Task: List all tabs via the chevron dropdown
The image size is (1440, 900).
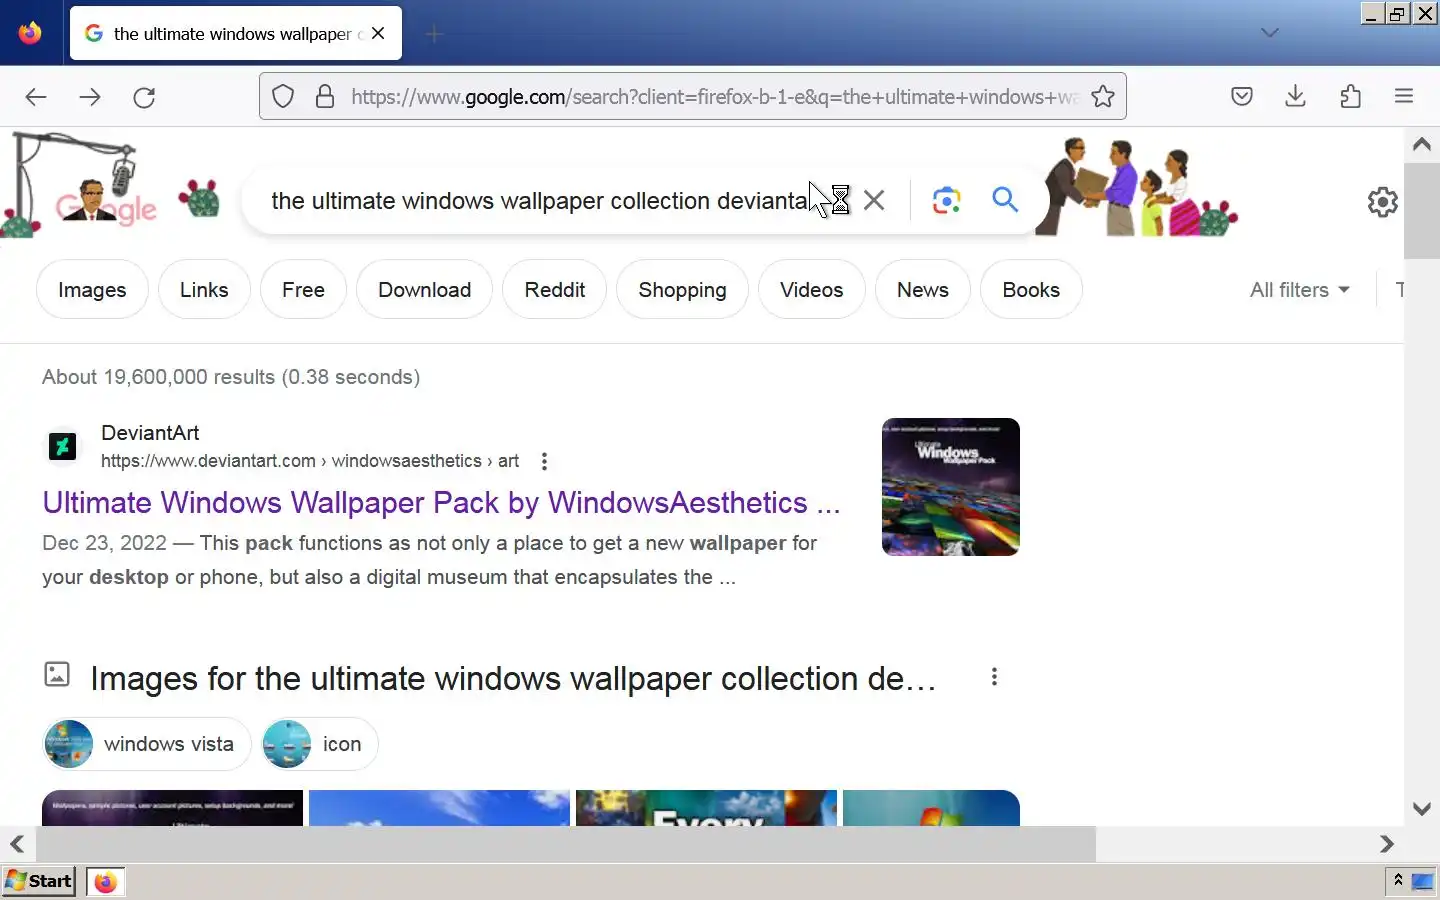Action: click(x=1270, y=33)
